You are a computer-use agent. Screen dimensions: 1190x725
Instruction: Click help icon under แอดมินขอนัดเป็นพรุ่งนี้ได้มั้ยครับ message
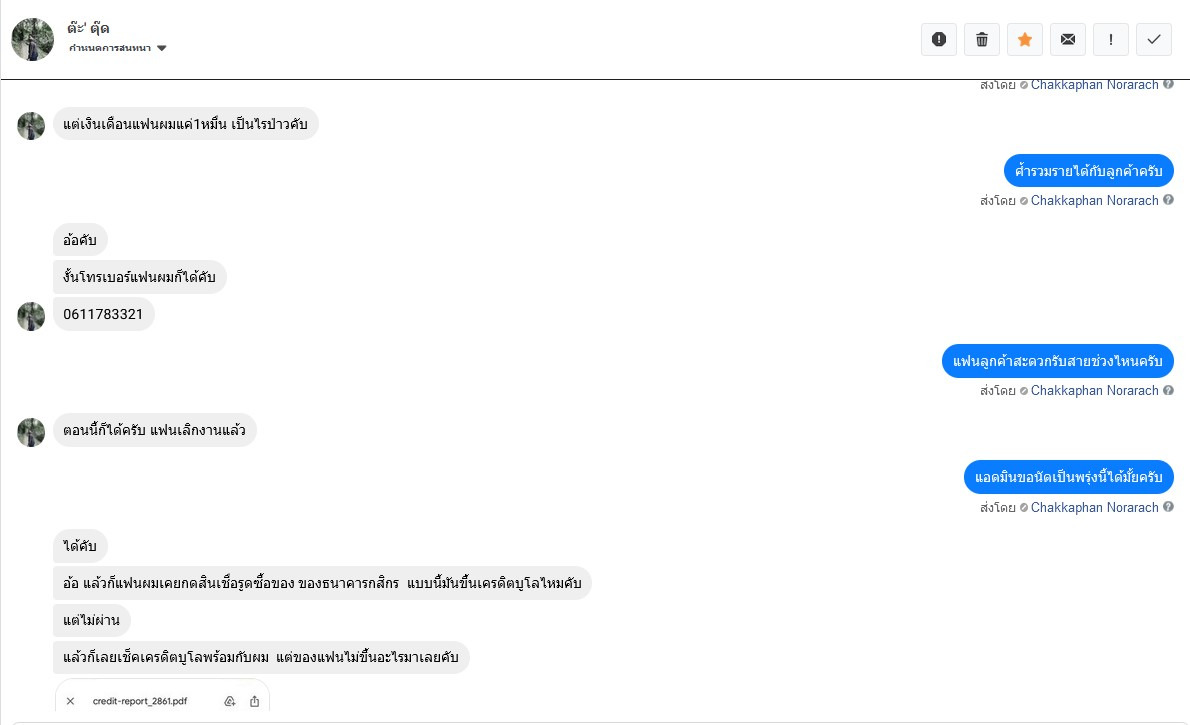pyautogui.click(x=1168, y=507)
